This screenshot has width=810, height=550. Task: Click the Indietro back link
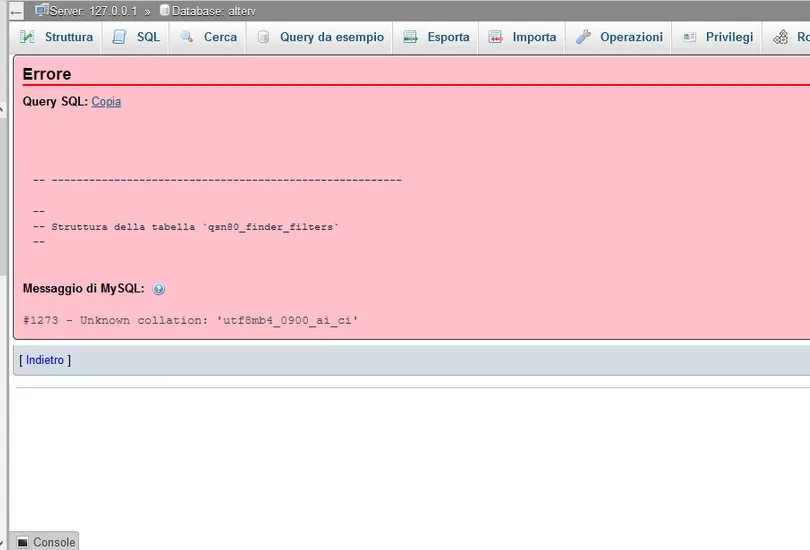[45, 360]
